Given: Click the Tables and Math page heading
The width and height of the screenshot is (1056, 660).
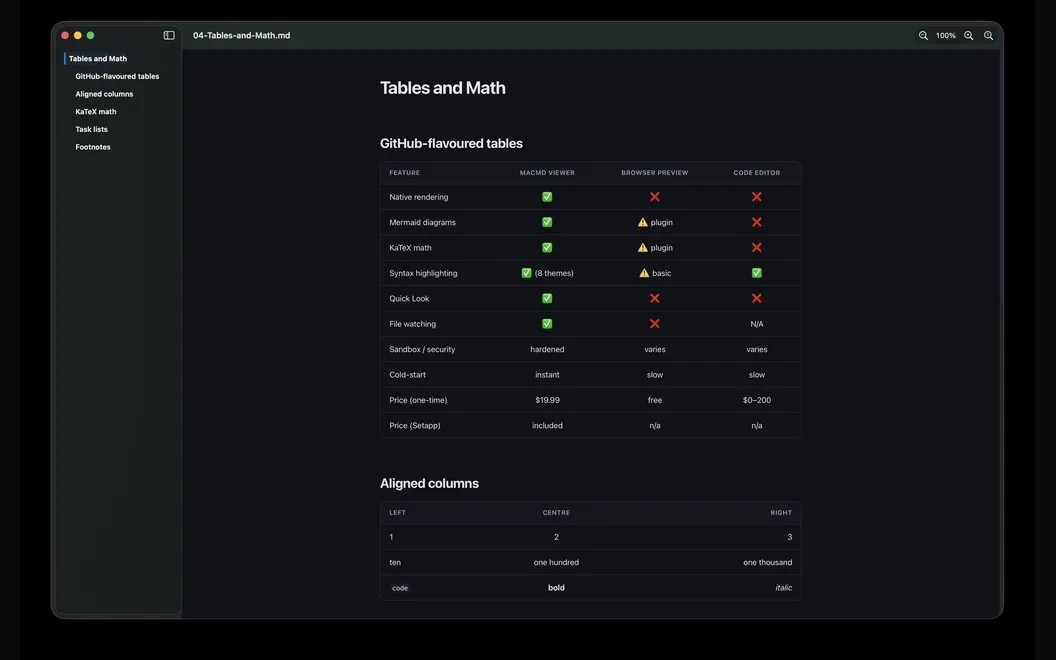Looking at the screenshot, I should click(442, 88).
